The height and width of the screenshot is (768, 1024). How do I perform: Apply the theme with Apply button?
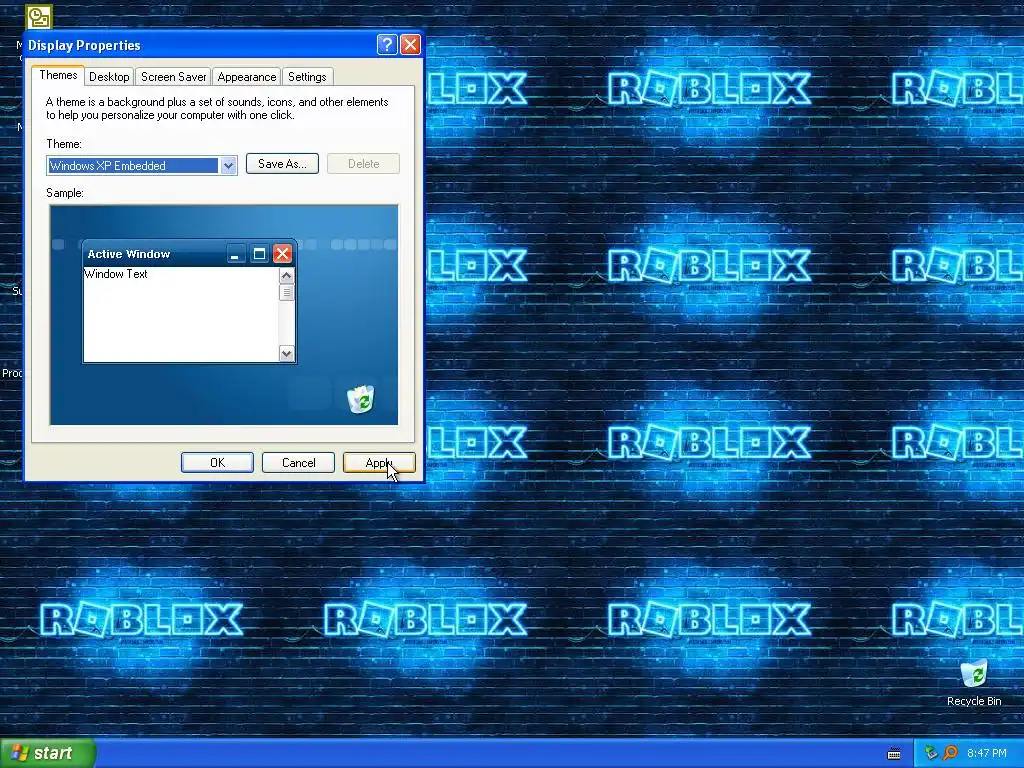point(379,462)
